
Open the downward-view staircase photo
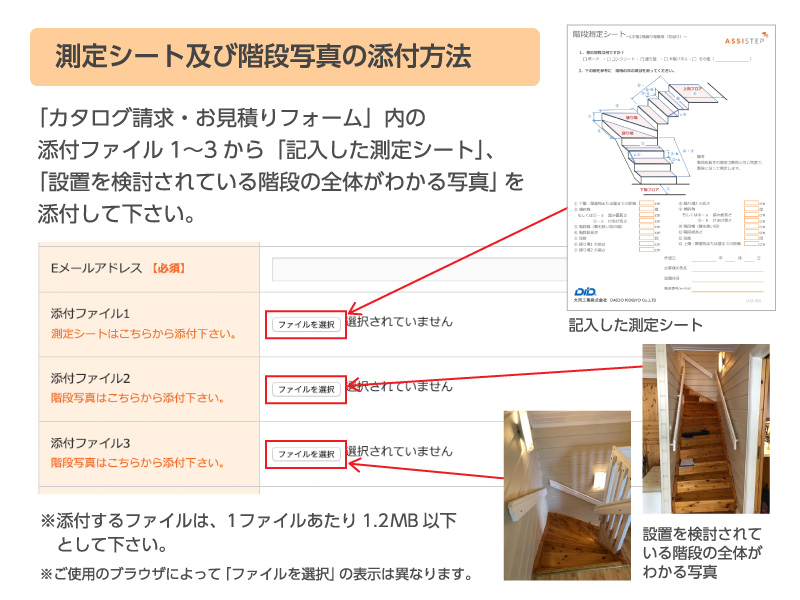567,495
